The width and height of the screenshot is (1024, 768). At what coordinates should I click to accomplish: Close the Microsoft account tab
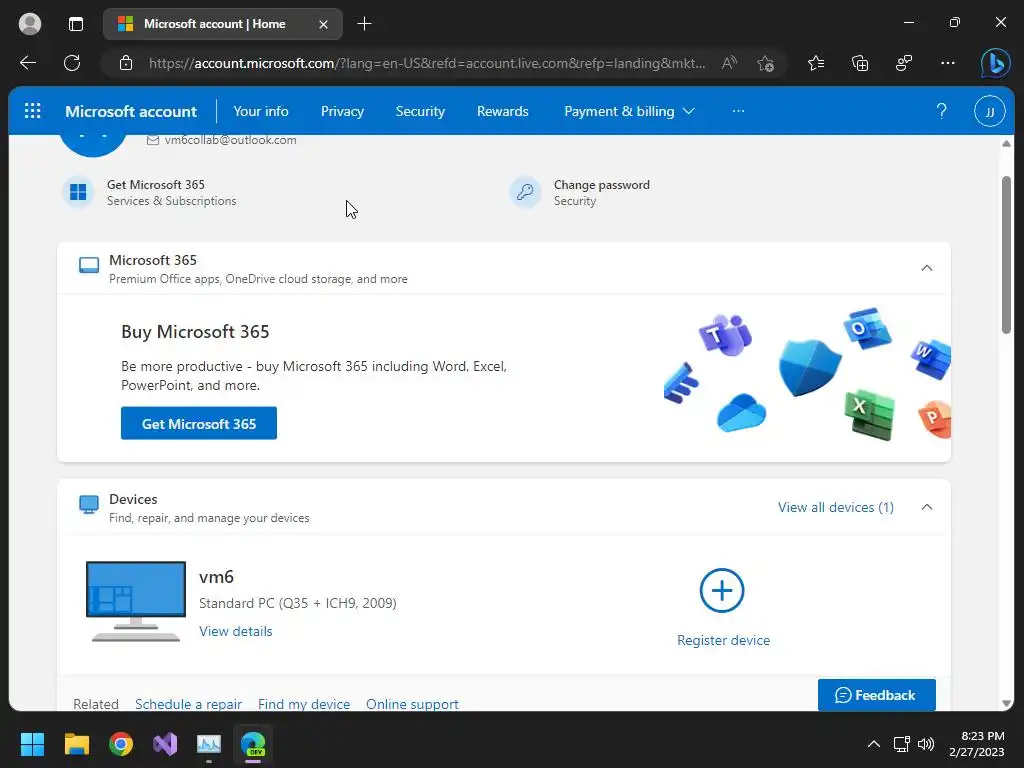click(323, 24)
